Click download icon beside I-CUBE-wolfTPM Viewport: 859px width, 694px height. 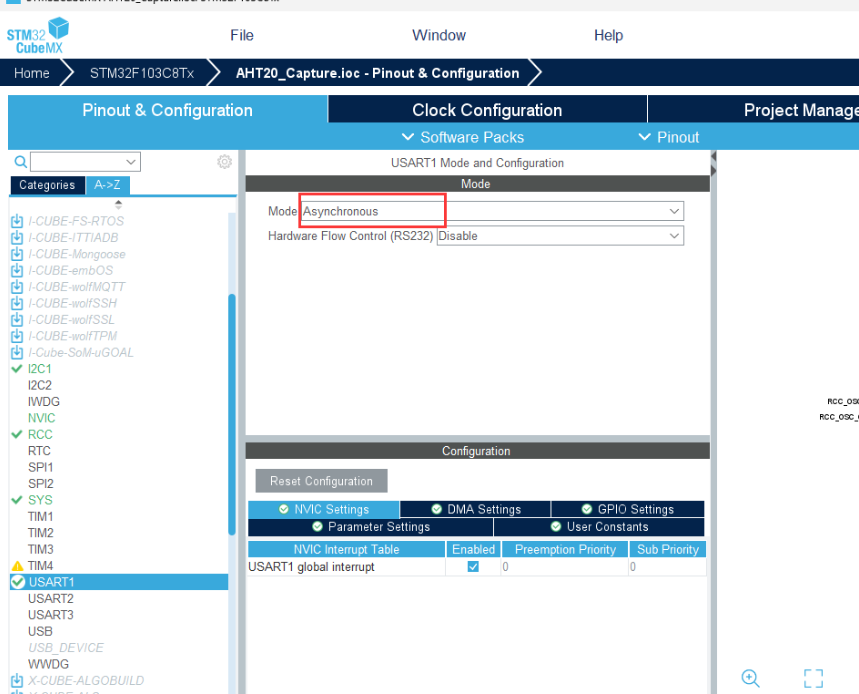(x=17, y=336)
